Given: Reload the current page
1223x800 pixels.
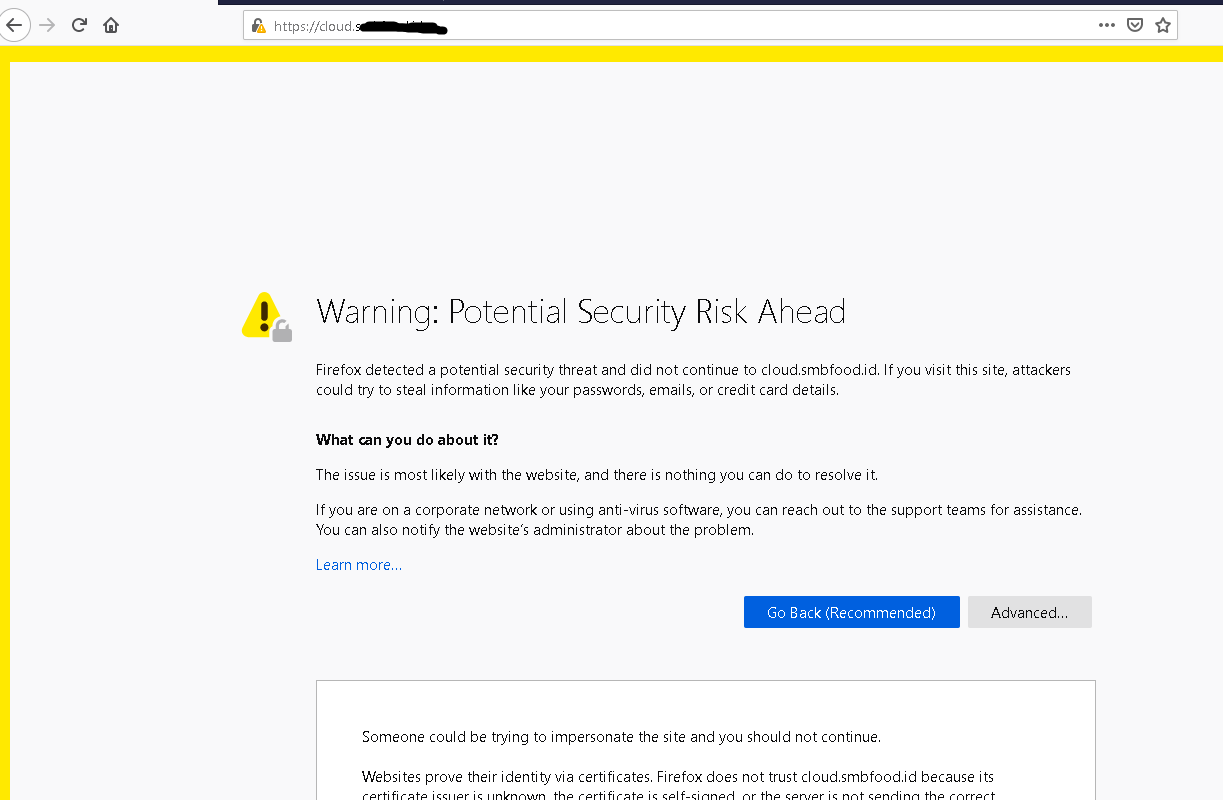Looking at the screenshot, I should tap(80, 25).
